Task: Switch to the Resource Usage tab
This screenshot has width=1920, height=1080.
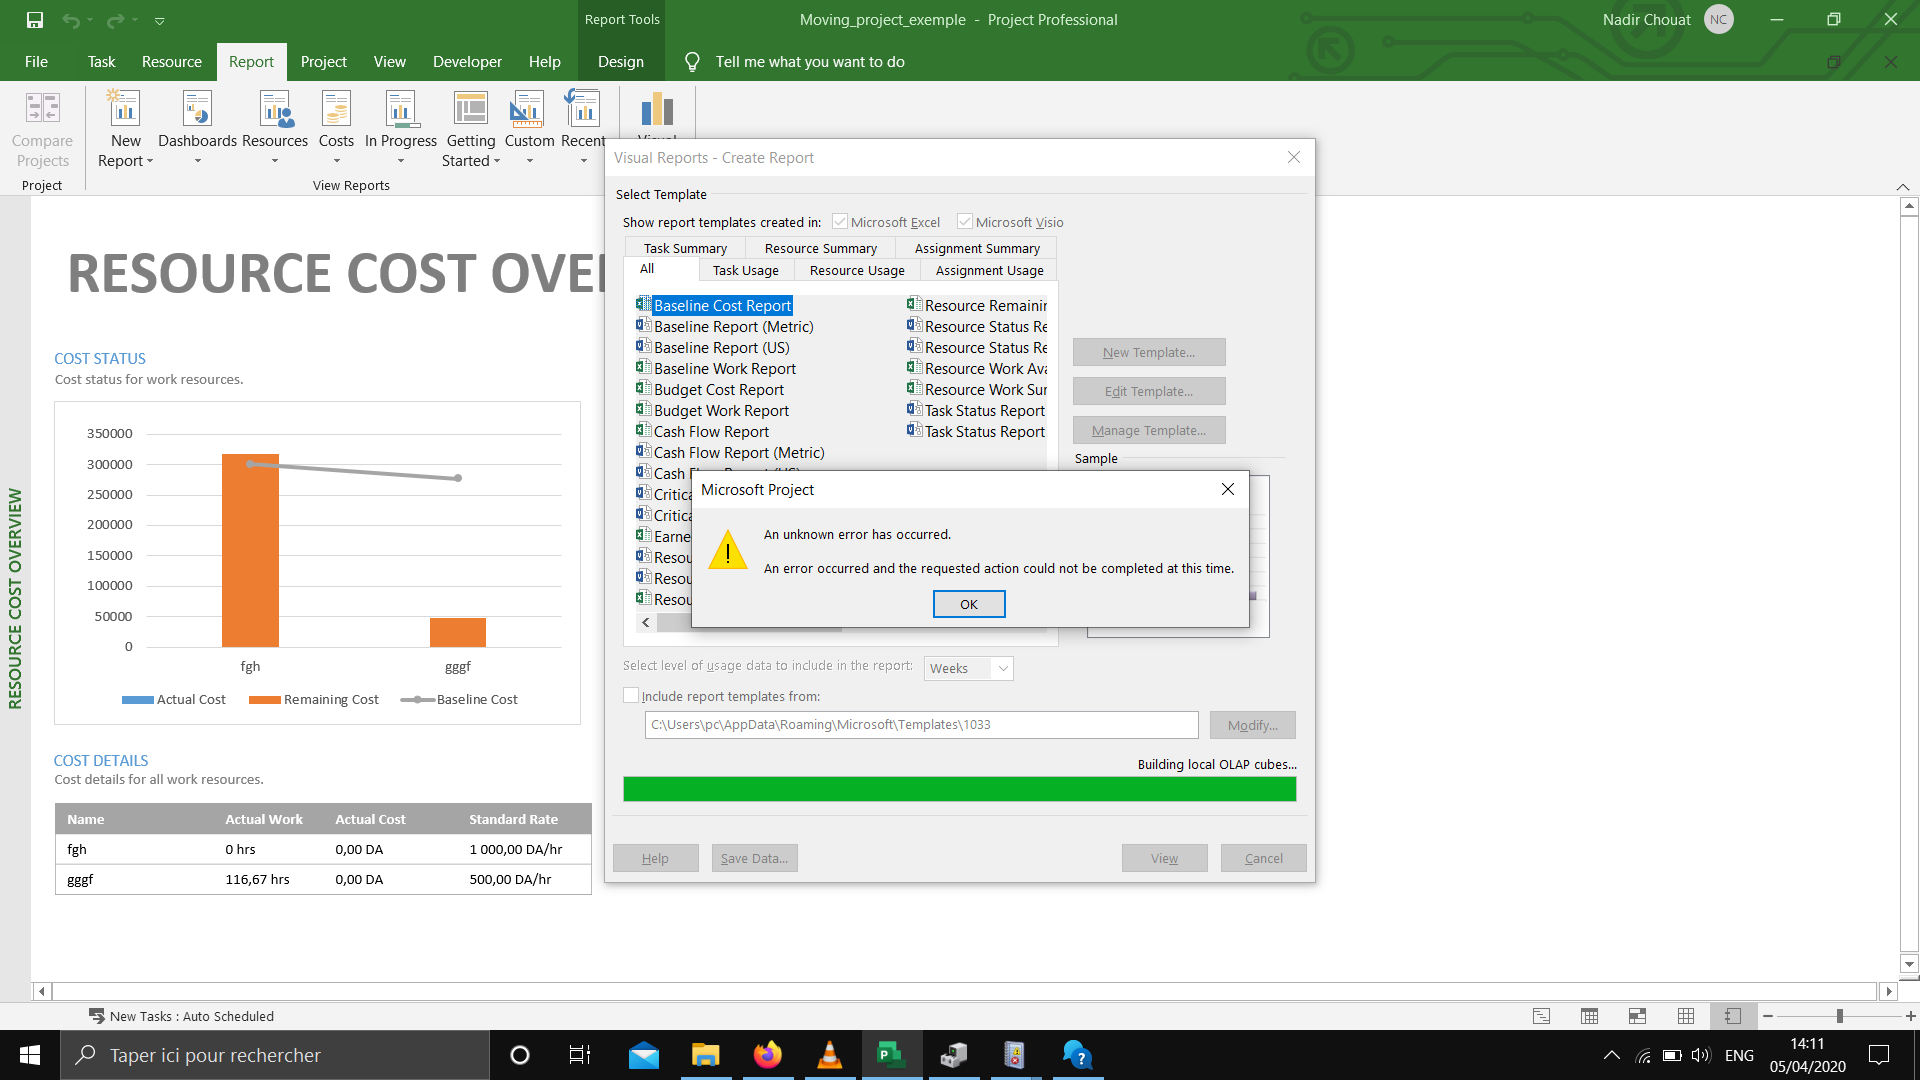Action: pos(857,270)
